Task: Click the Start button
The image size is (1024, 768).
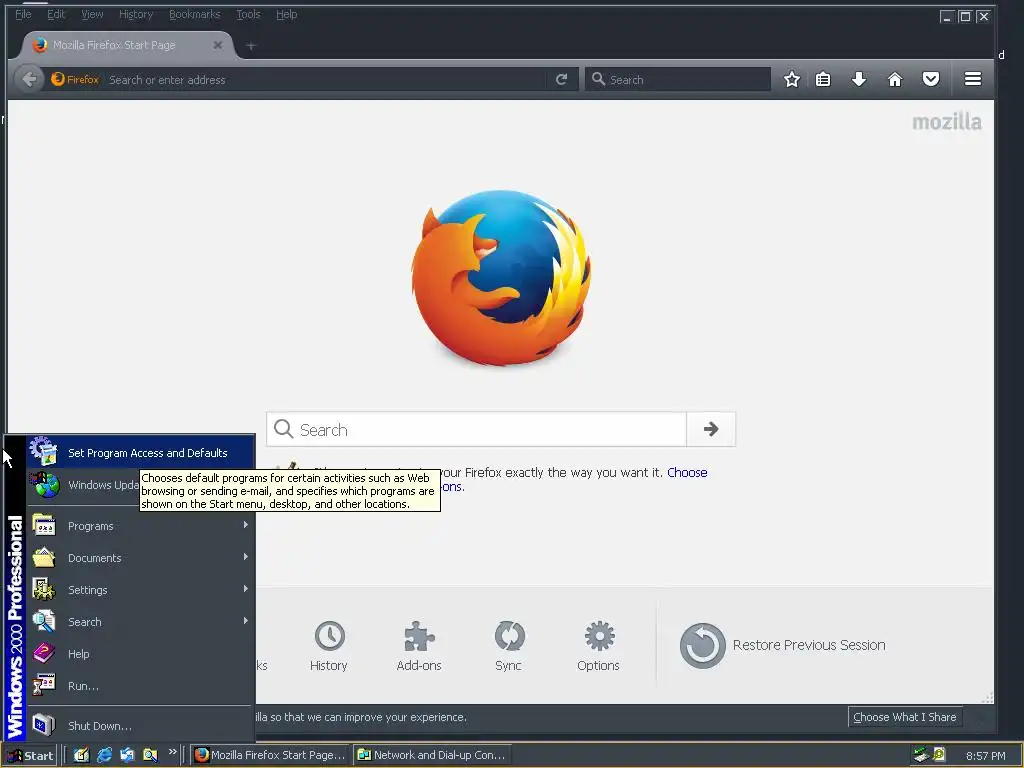Action: (30, 756)
